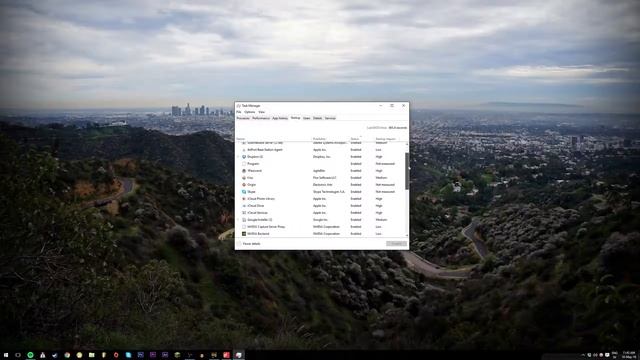The image size is (640, 360).
Task: Open Spotify from the taskbar
Action: click(x=30, y=355)
